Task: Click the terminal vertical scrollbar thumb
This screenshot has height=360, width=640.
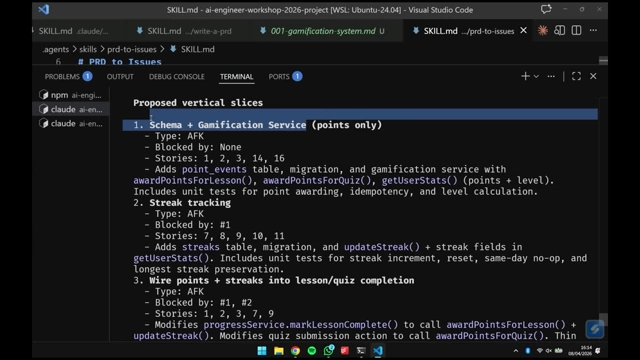Action: point(603,319)
